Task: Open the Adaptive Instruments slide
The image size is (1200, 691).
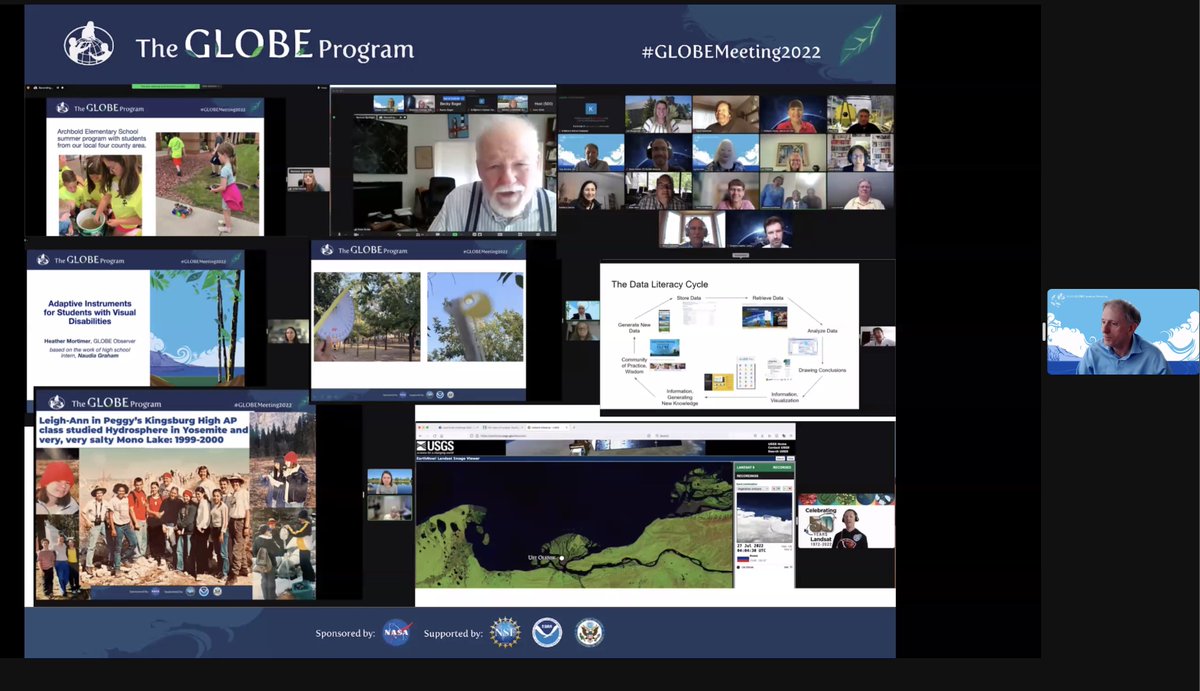Action: click(x=136, y=318)
